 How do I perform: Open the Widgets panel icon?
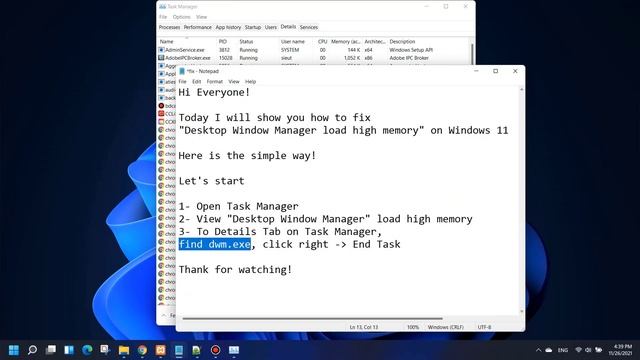69,350
